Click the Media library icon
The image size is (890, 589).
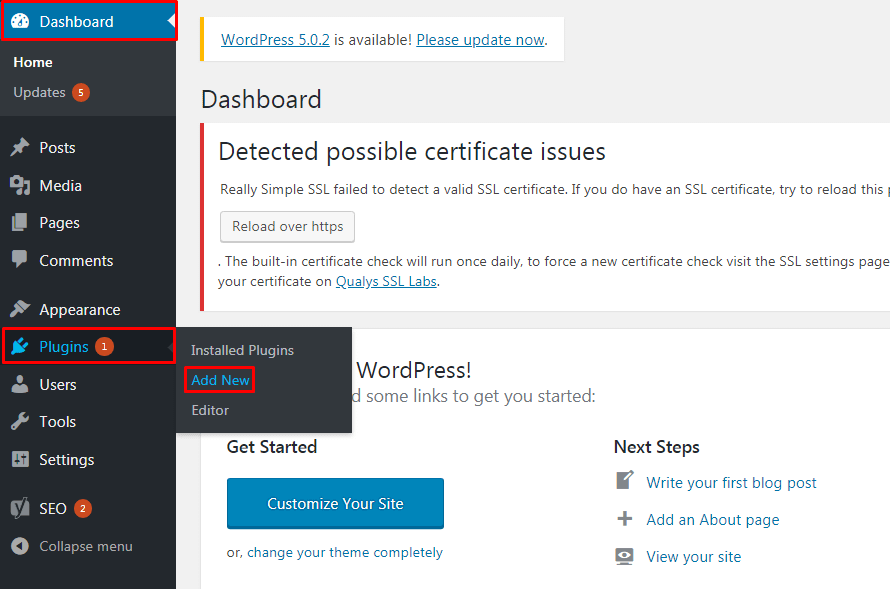(x=20, y=185)
